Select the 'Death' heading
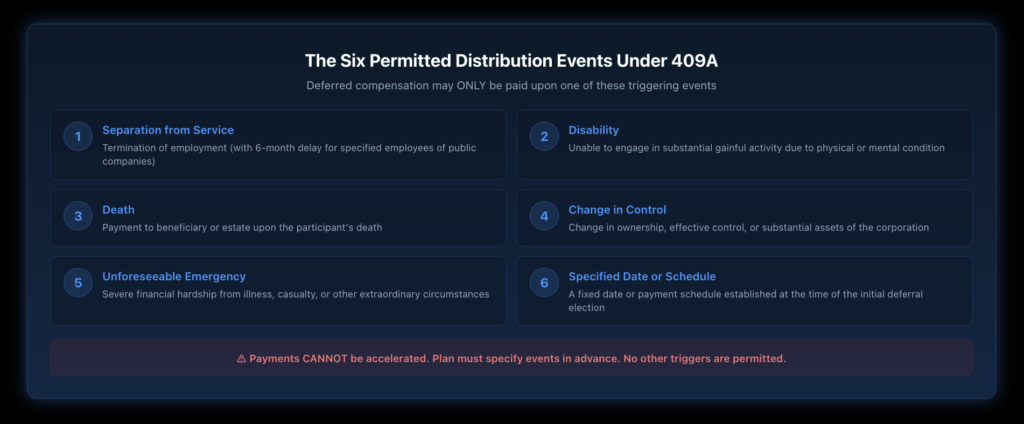 (118, 210)
